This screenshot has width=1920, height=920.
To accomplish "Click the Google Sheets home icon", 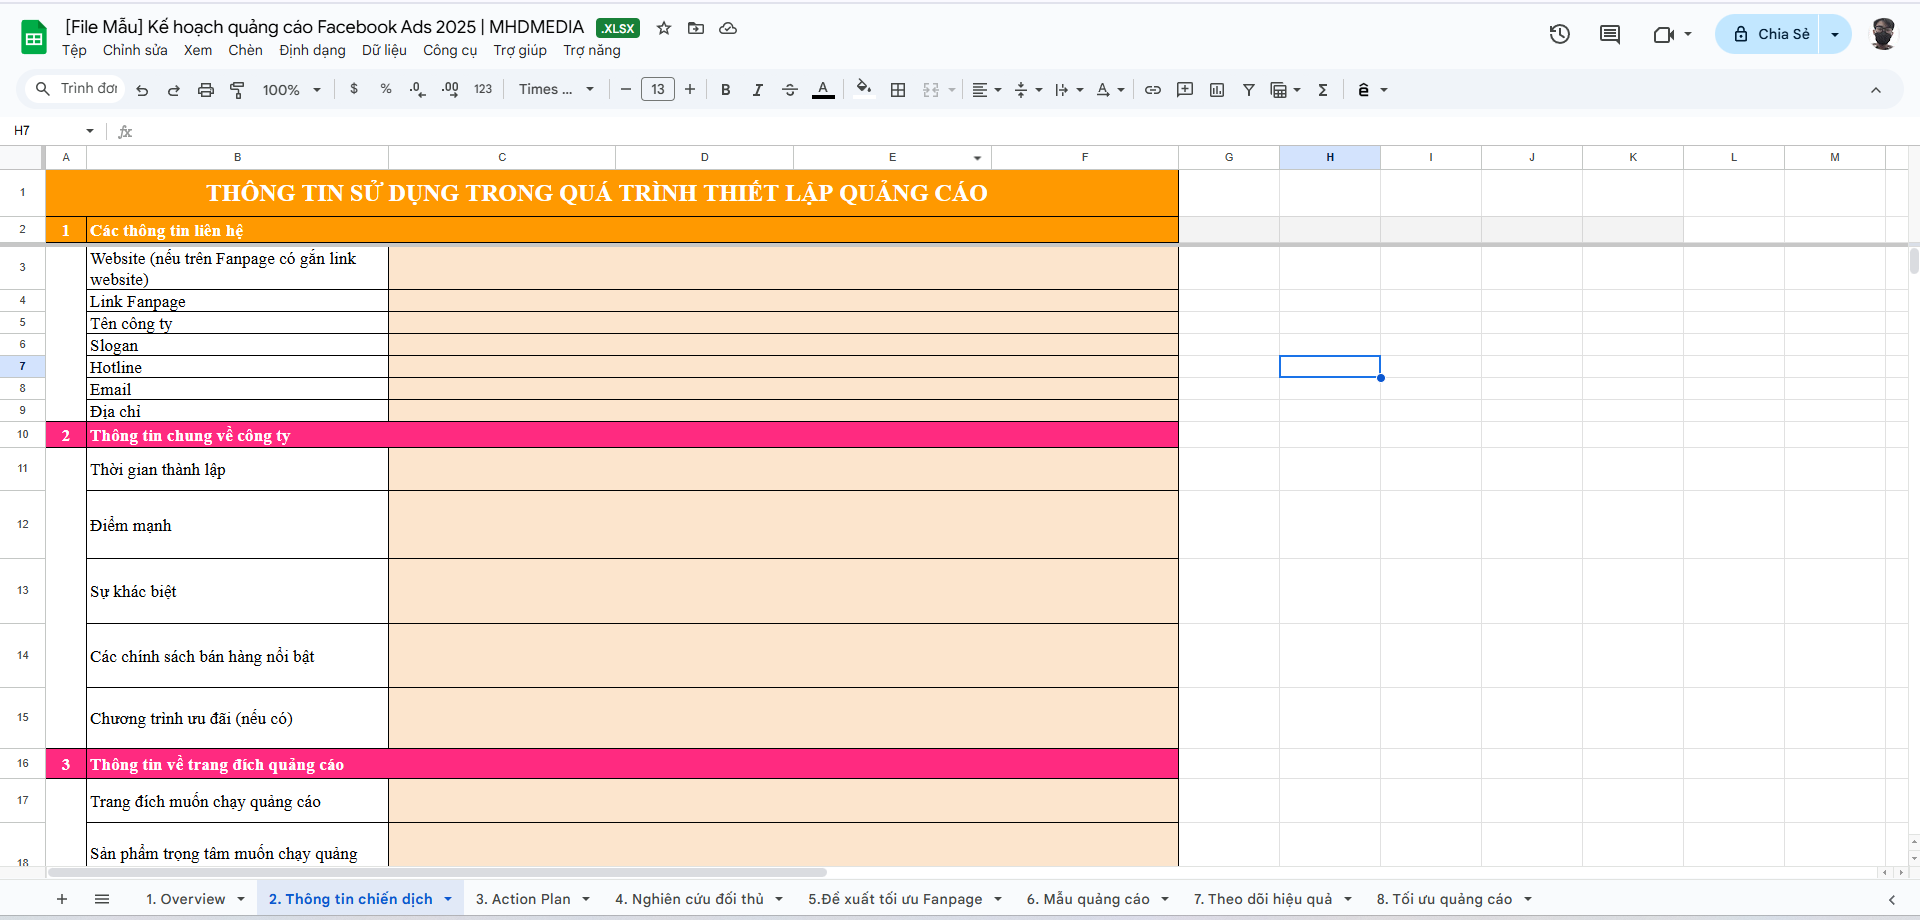I will pos(34,37).
